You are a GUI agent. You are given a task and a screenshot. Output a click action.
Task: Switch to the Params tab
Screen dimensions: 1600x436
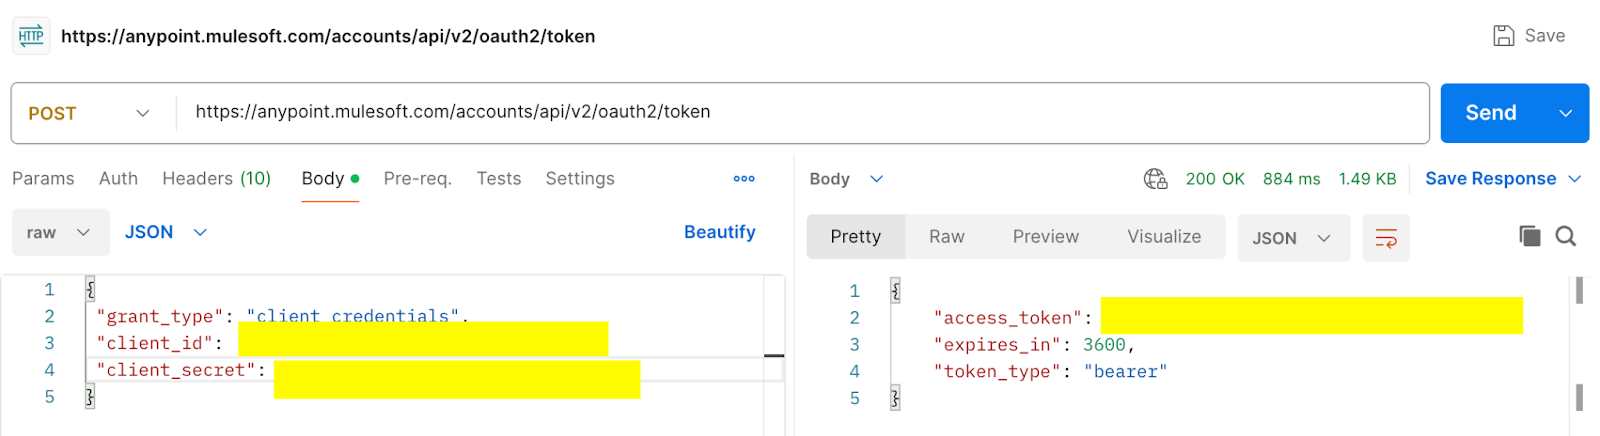click(43, 178)
